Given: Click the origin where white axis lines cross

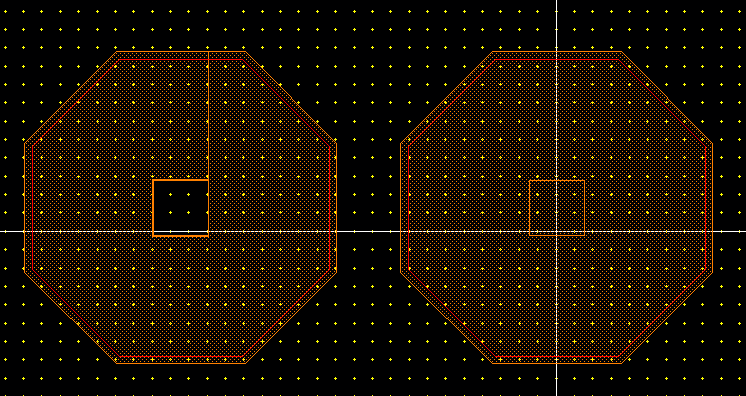Looking at the screenshot, I should [557, 231].
